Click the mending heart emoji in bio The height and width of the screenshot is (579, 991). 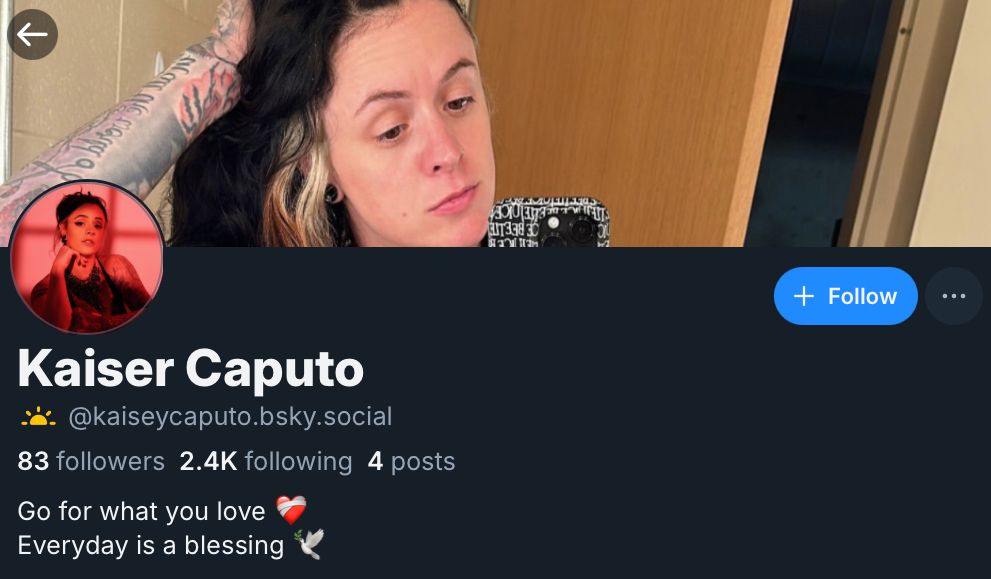[x=291, y=510]
